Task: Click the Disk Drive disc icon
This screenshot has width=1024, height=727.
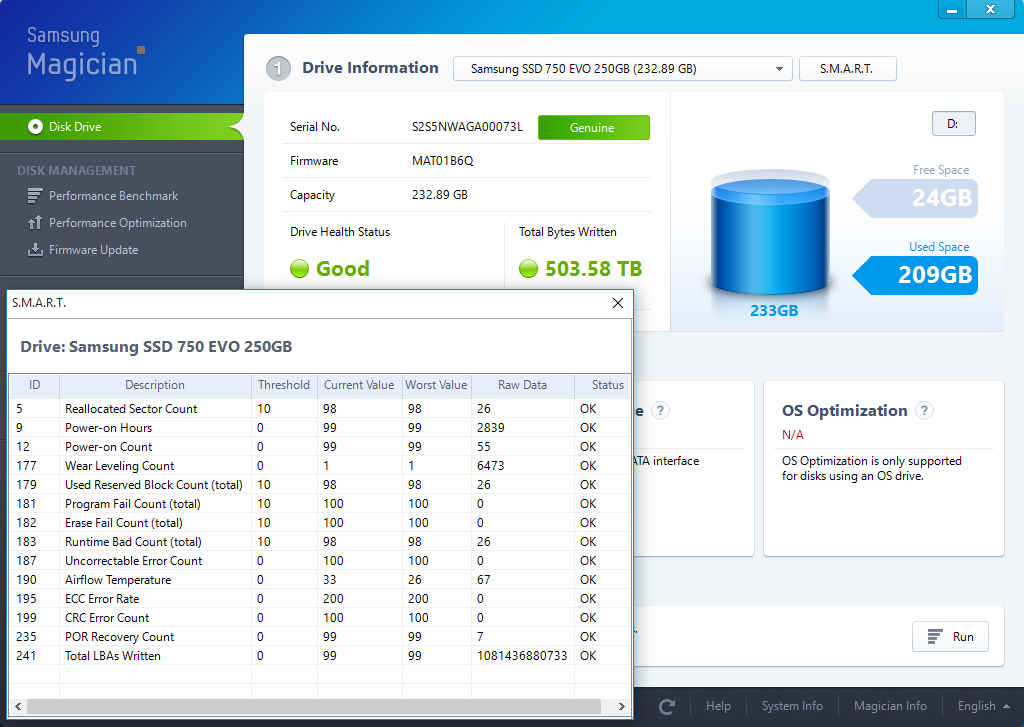Action: click(x=35, y=127)
